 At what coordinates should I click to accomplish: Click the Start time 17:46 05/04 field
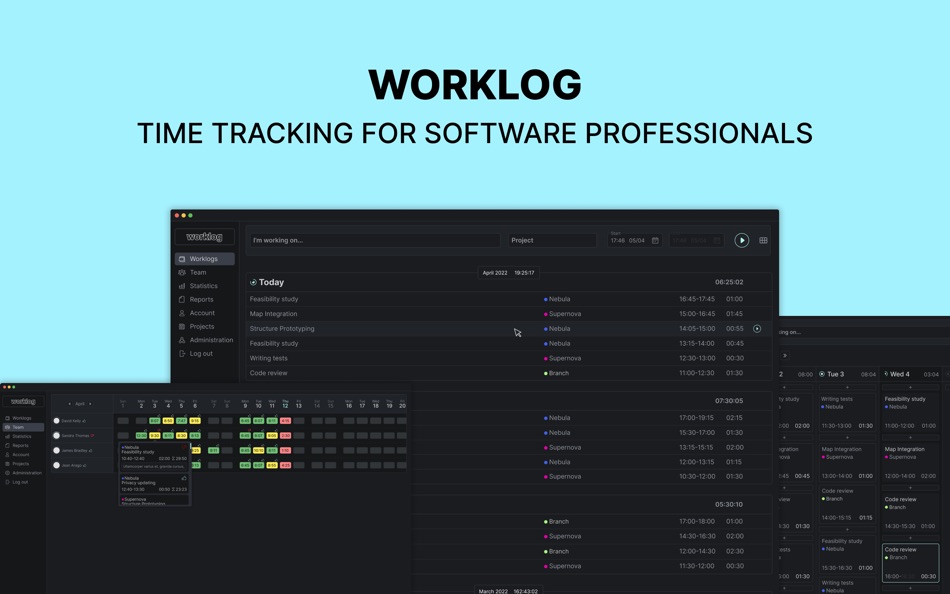point(634,241)
